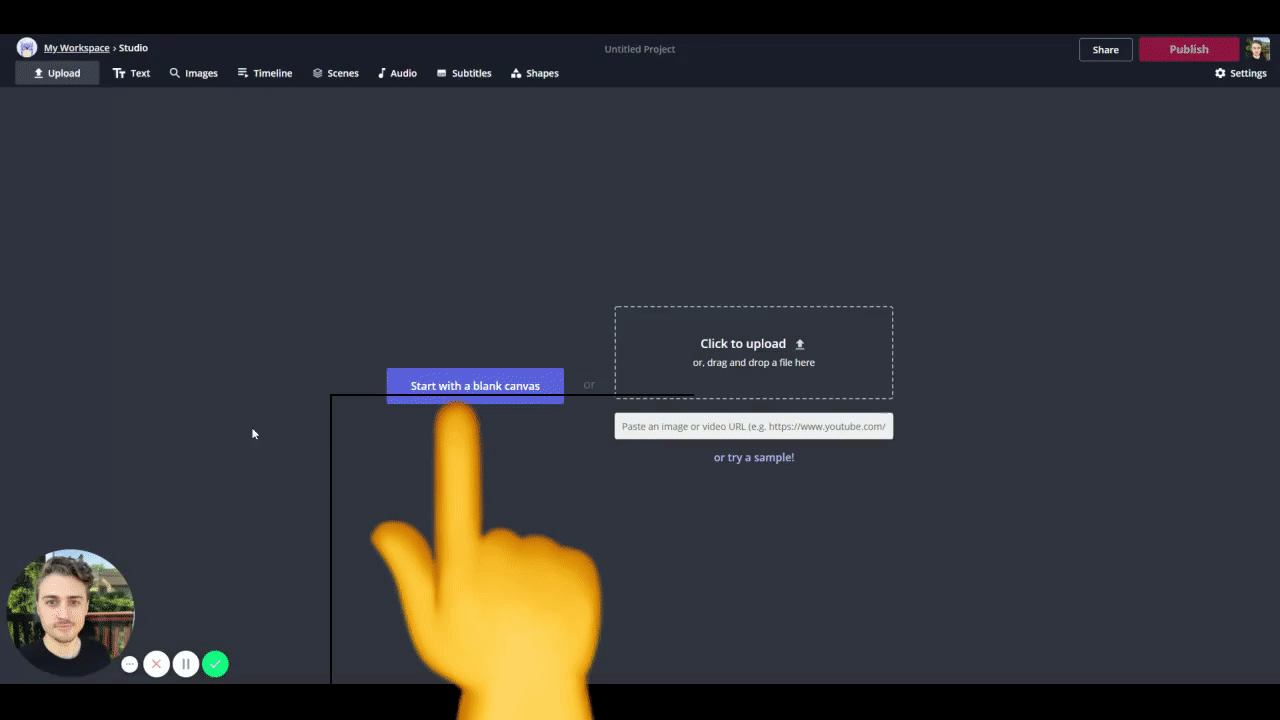Click the workspace avatar icon
The image size is (1280, 720).
(27, 48)
